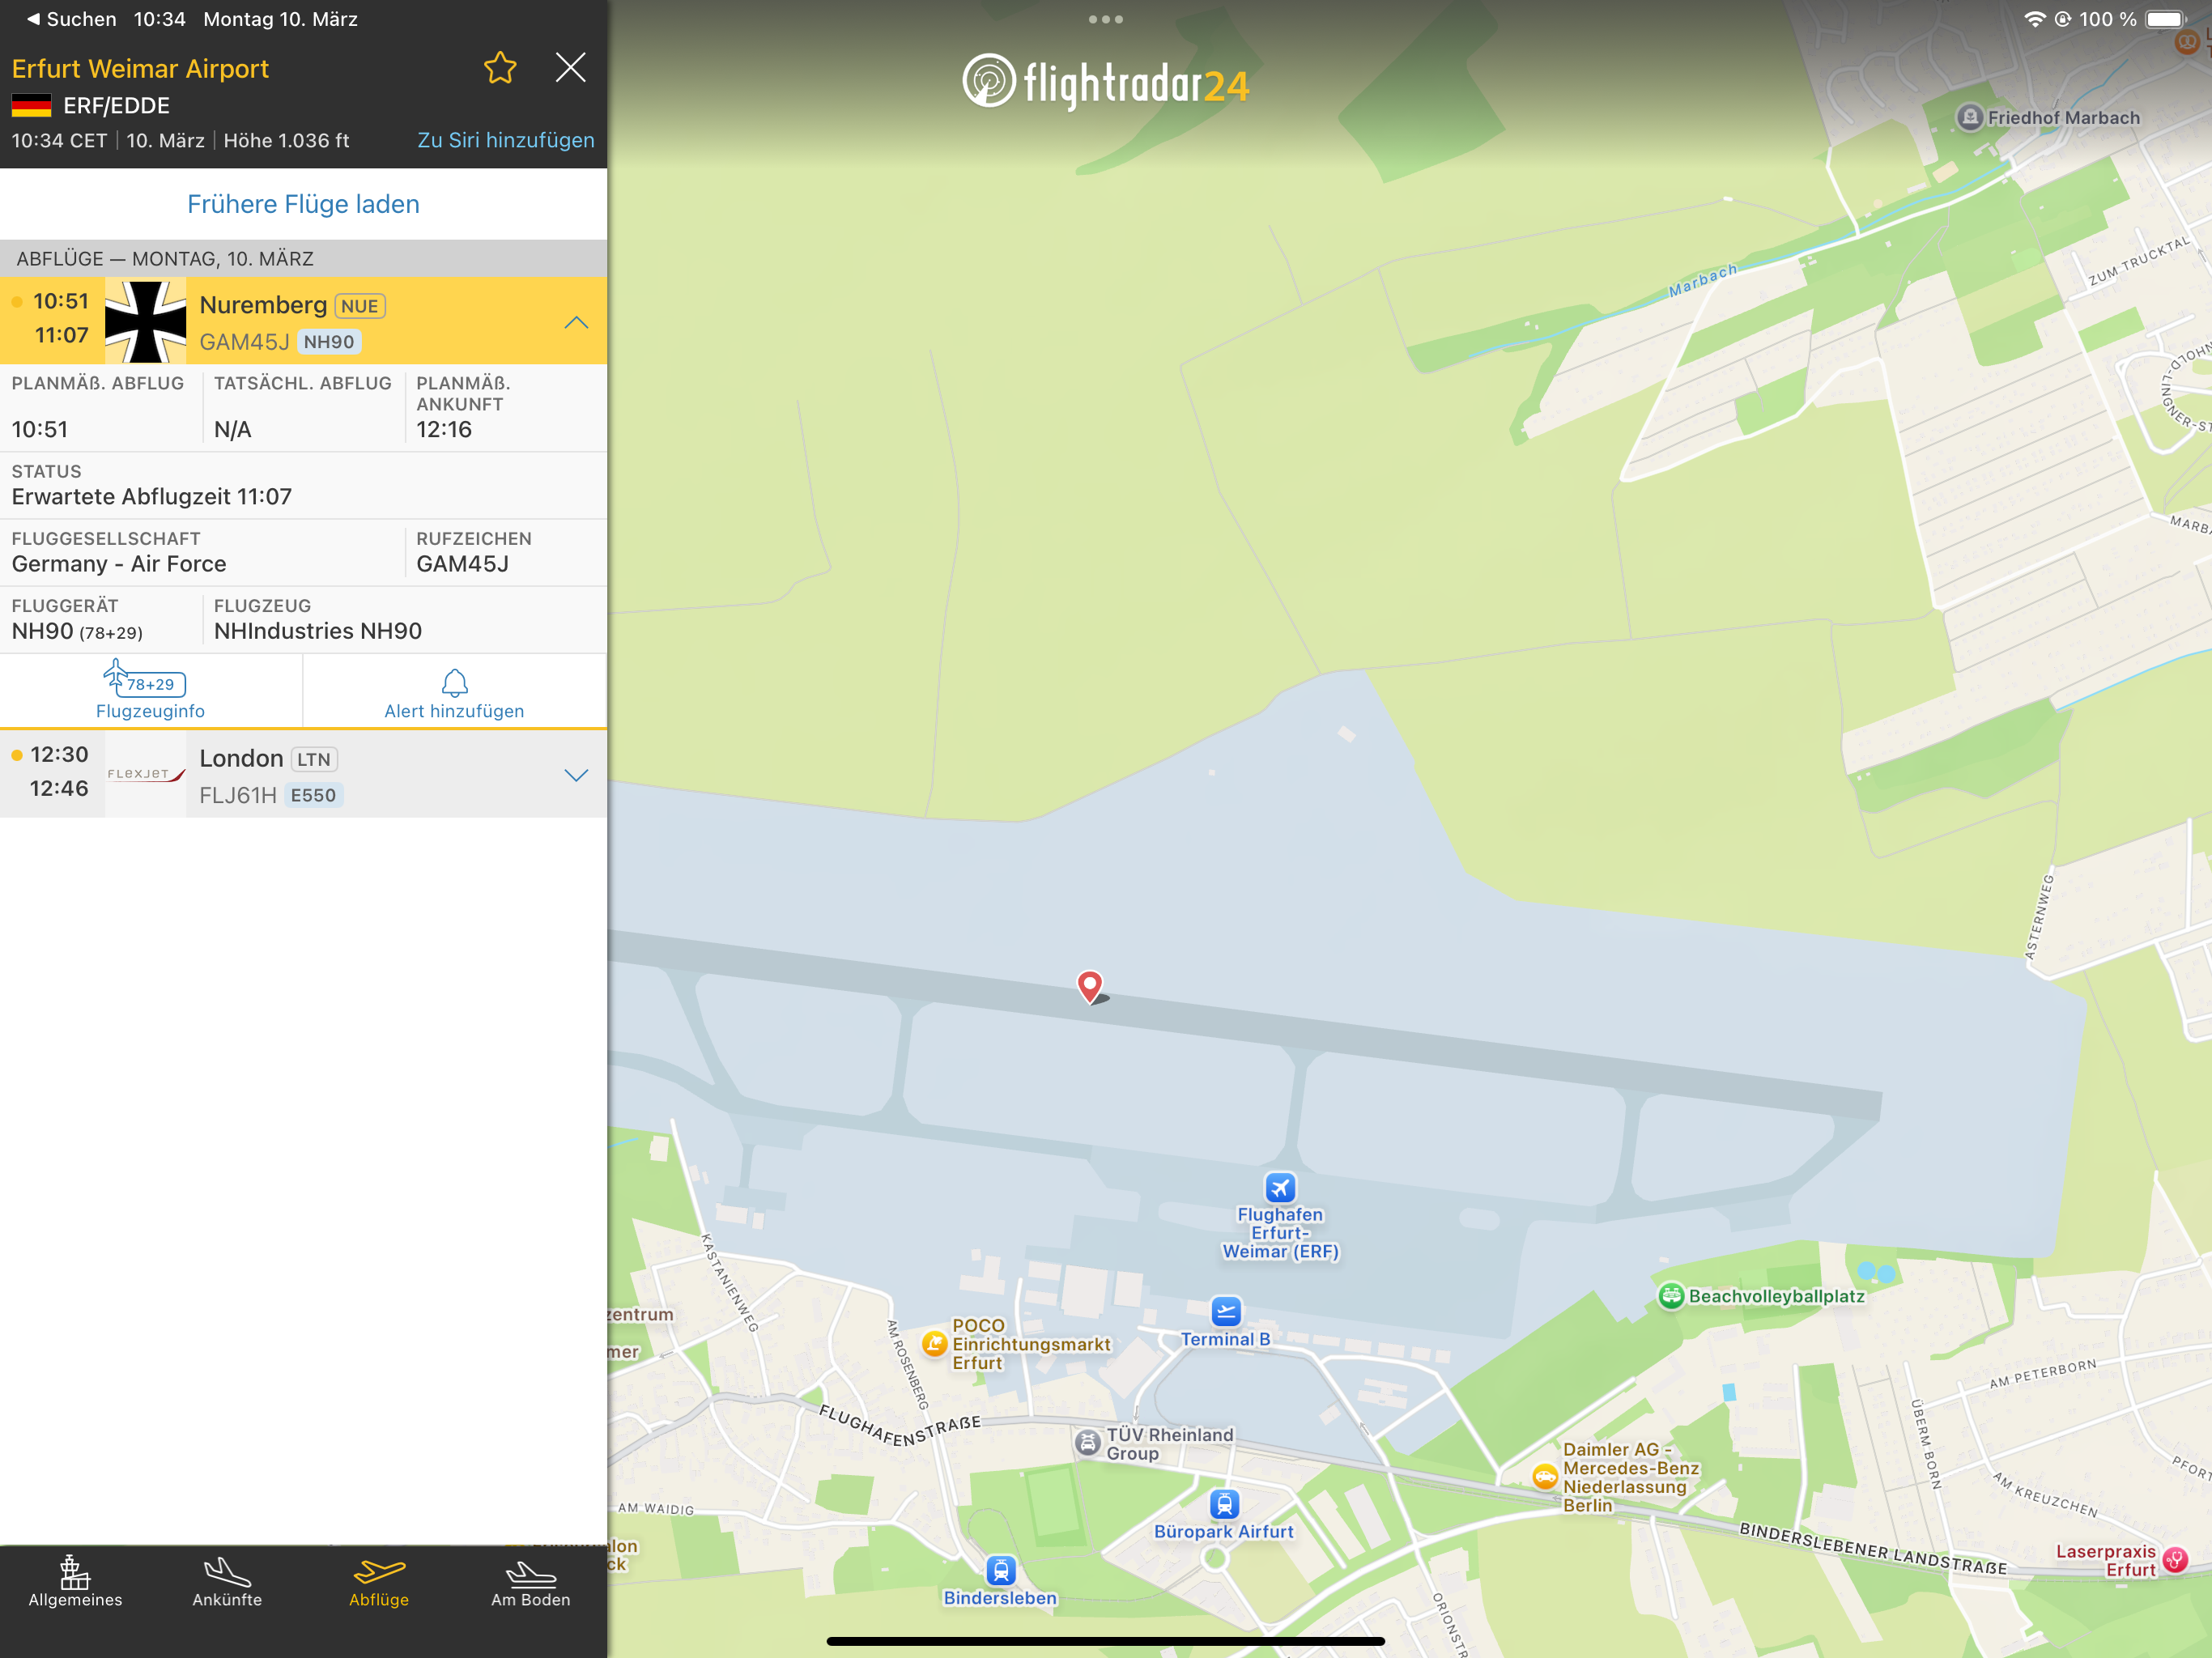Tap the German Air Force flag thumbnail
This screenshot has width=2212, height=1658.
(146, 322)
